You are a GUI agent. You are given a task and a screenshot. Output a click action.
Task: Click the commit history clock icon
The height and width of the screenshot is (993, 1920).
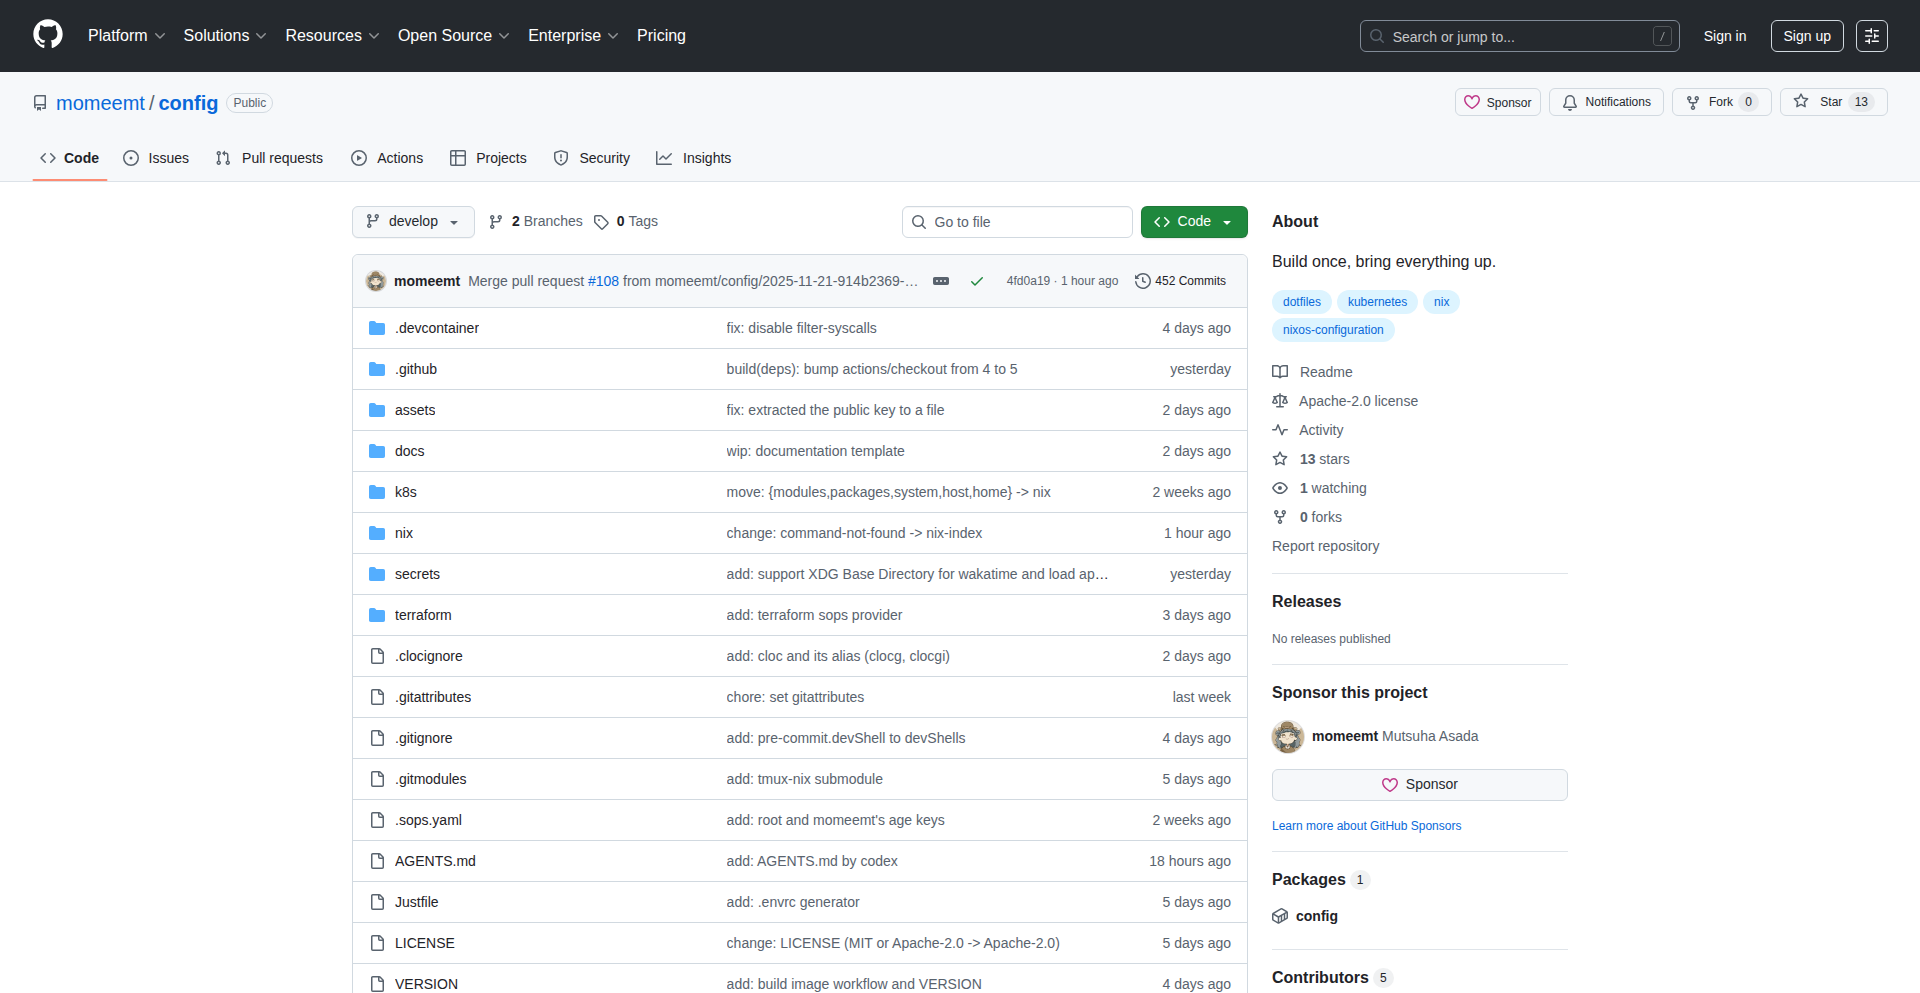(1142, 281)
